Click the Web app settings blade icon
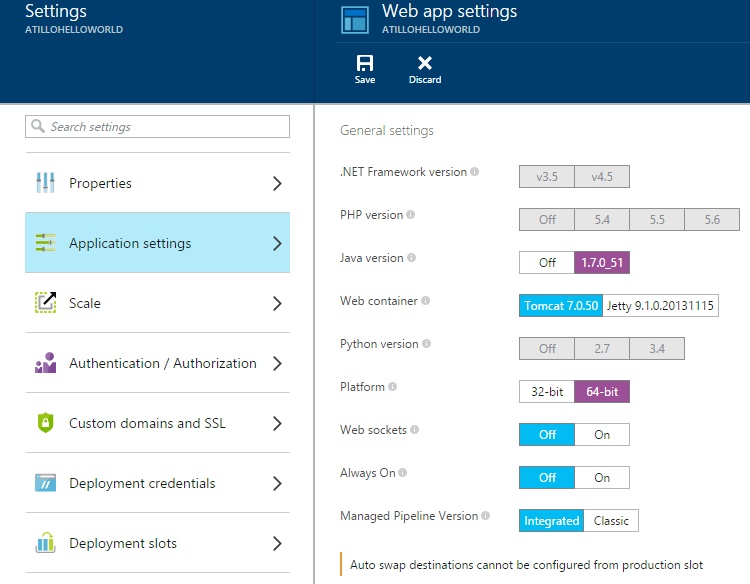Image resolution: width=750 pixels, height=584 pixels. click(355, 20)
